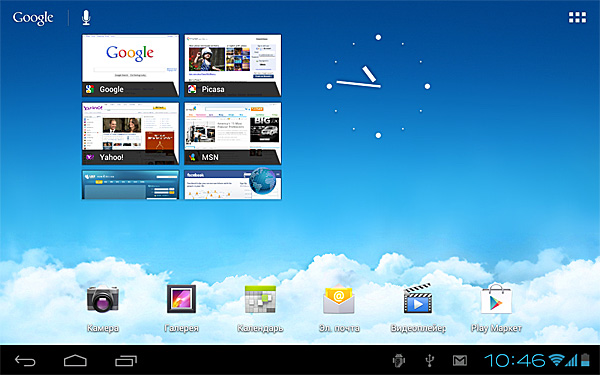Viewport: 600px width, 375px height.
Task: Open the Эл. почта email app
Action: click(x=339, y=308)
